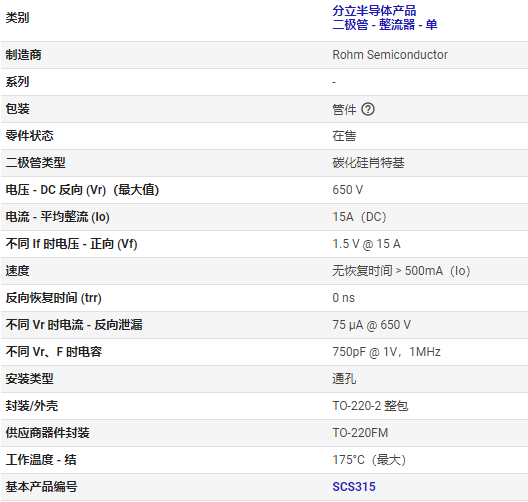The image size is (528, 502).
Task: Click the TO-220FM supplier package value
Action: tap(360, 433)
